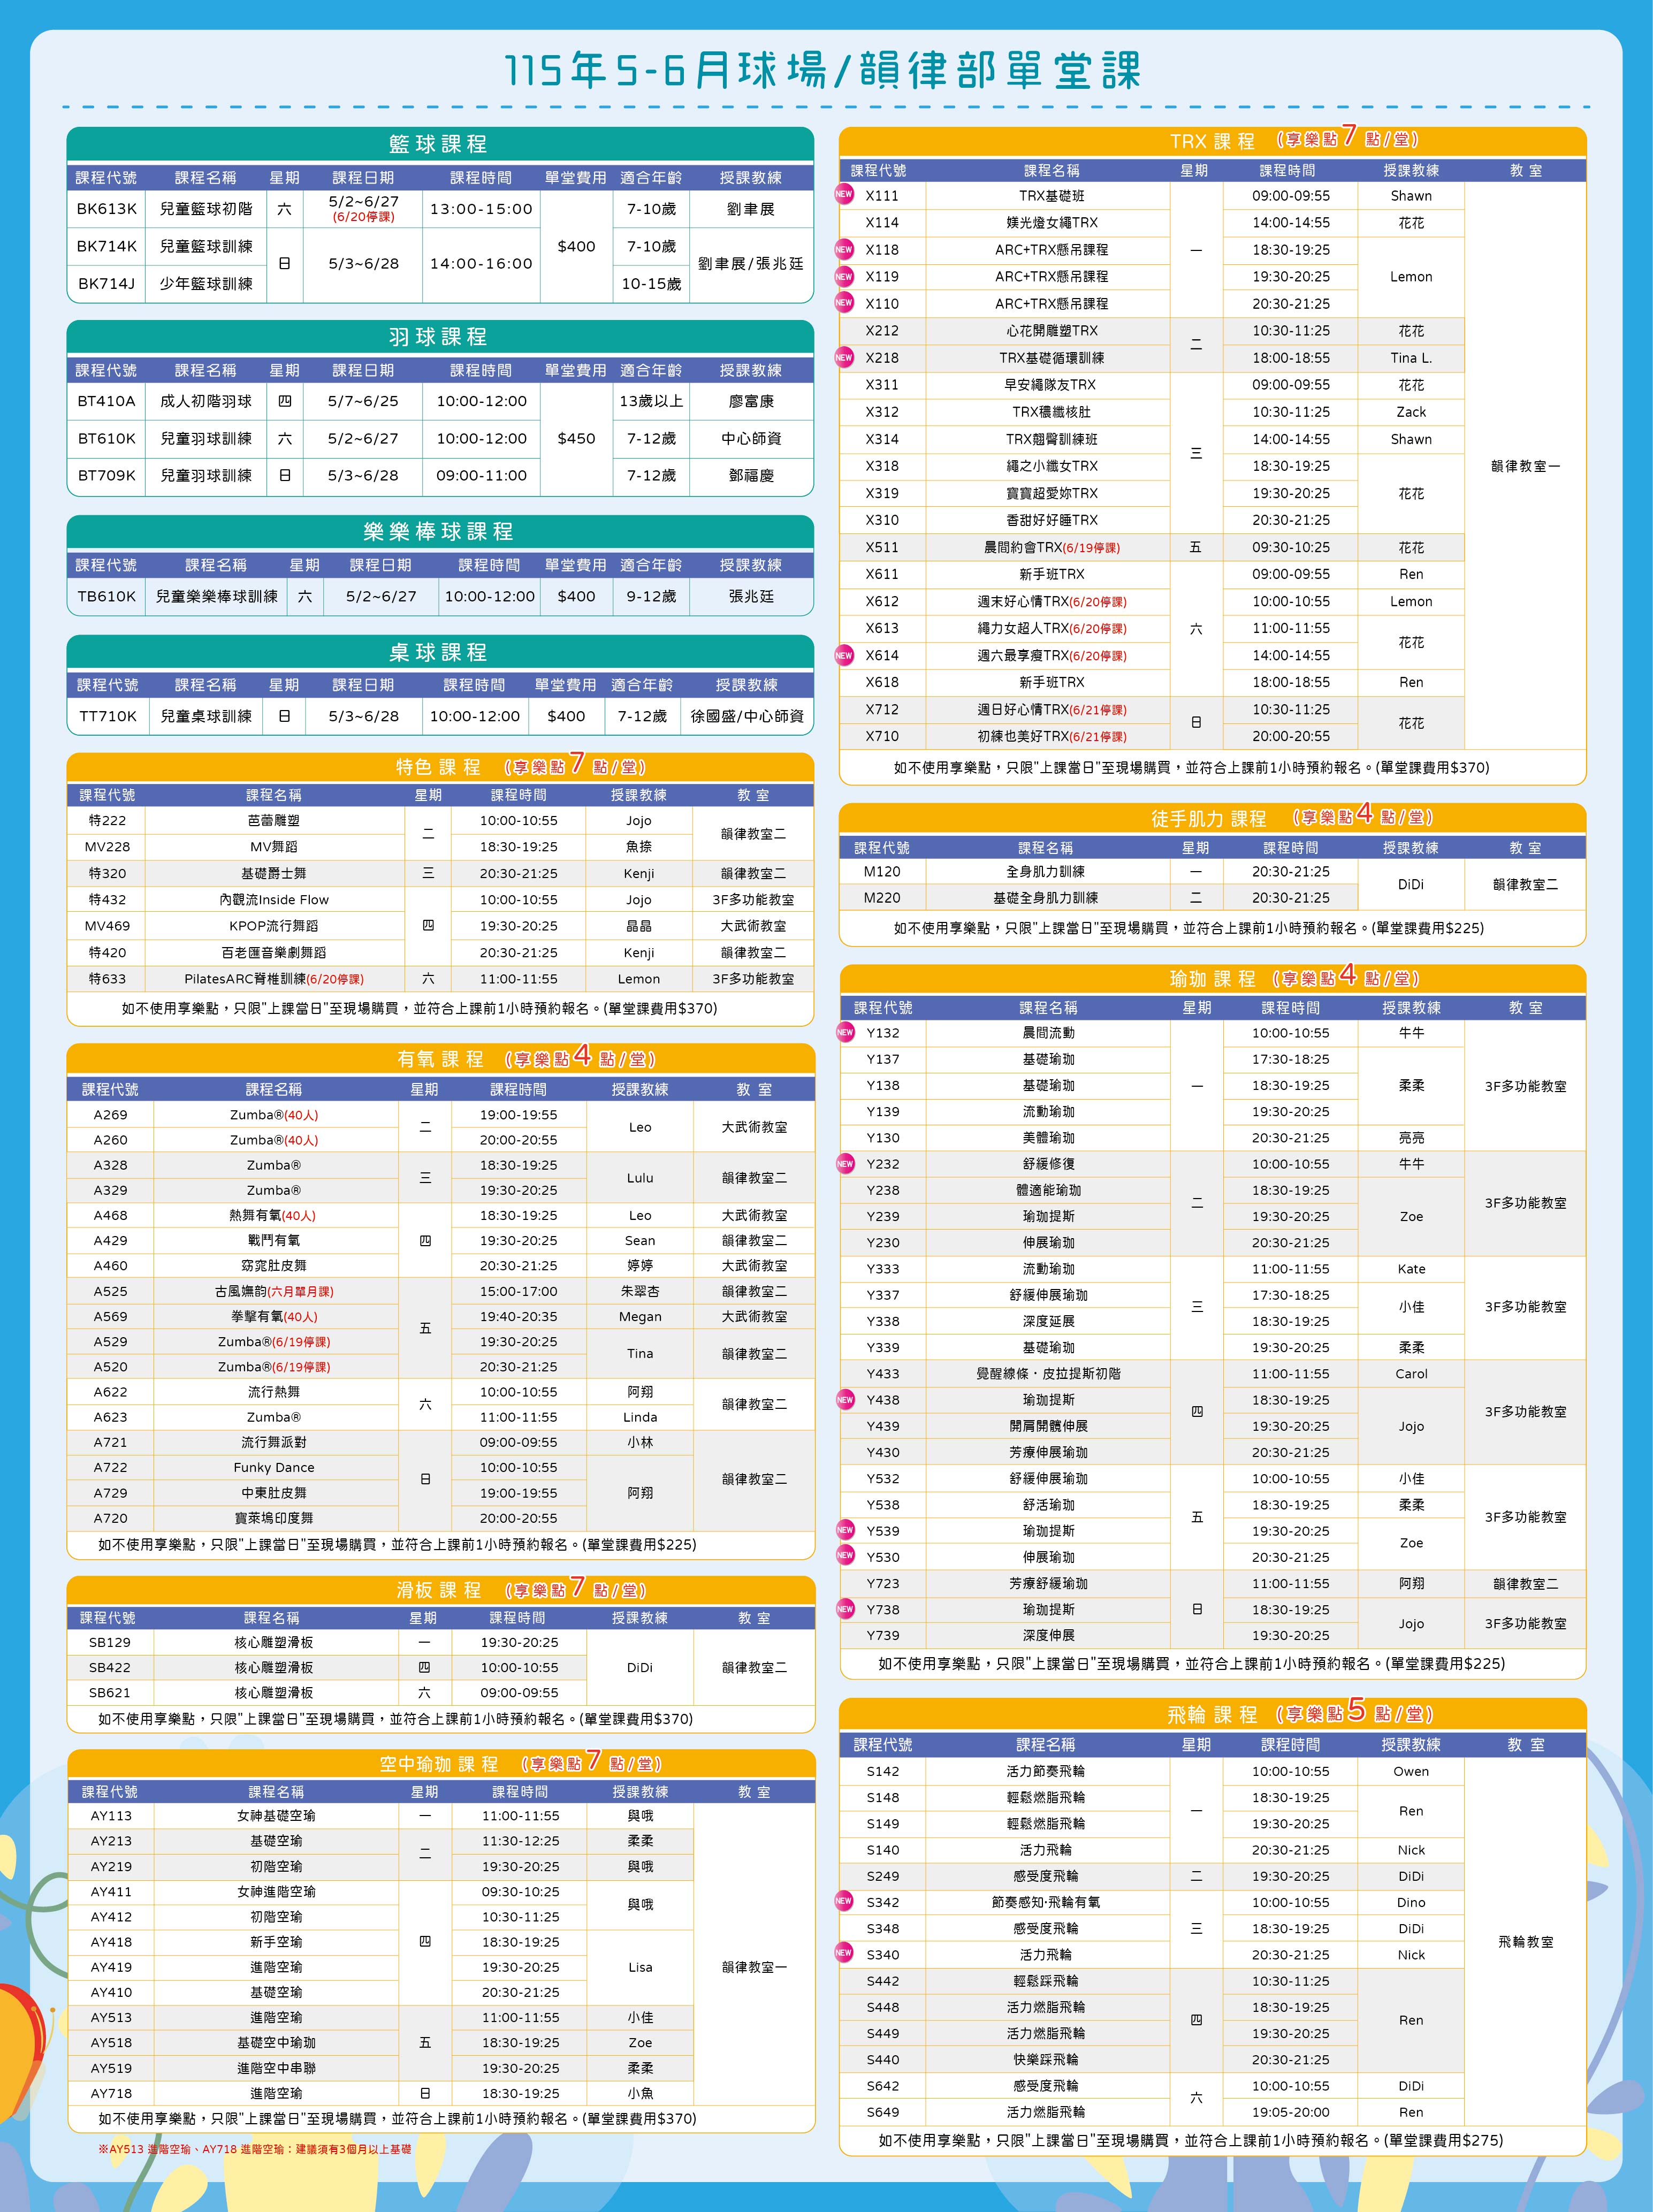Click the NEW badge next to X119
Image resolution: width=1653 pixels, height=2212 pixels.
pyautogui.click(x=844, y=276)
